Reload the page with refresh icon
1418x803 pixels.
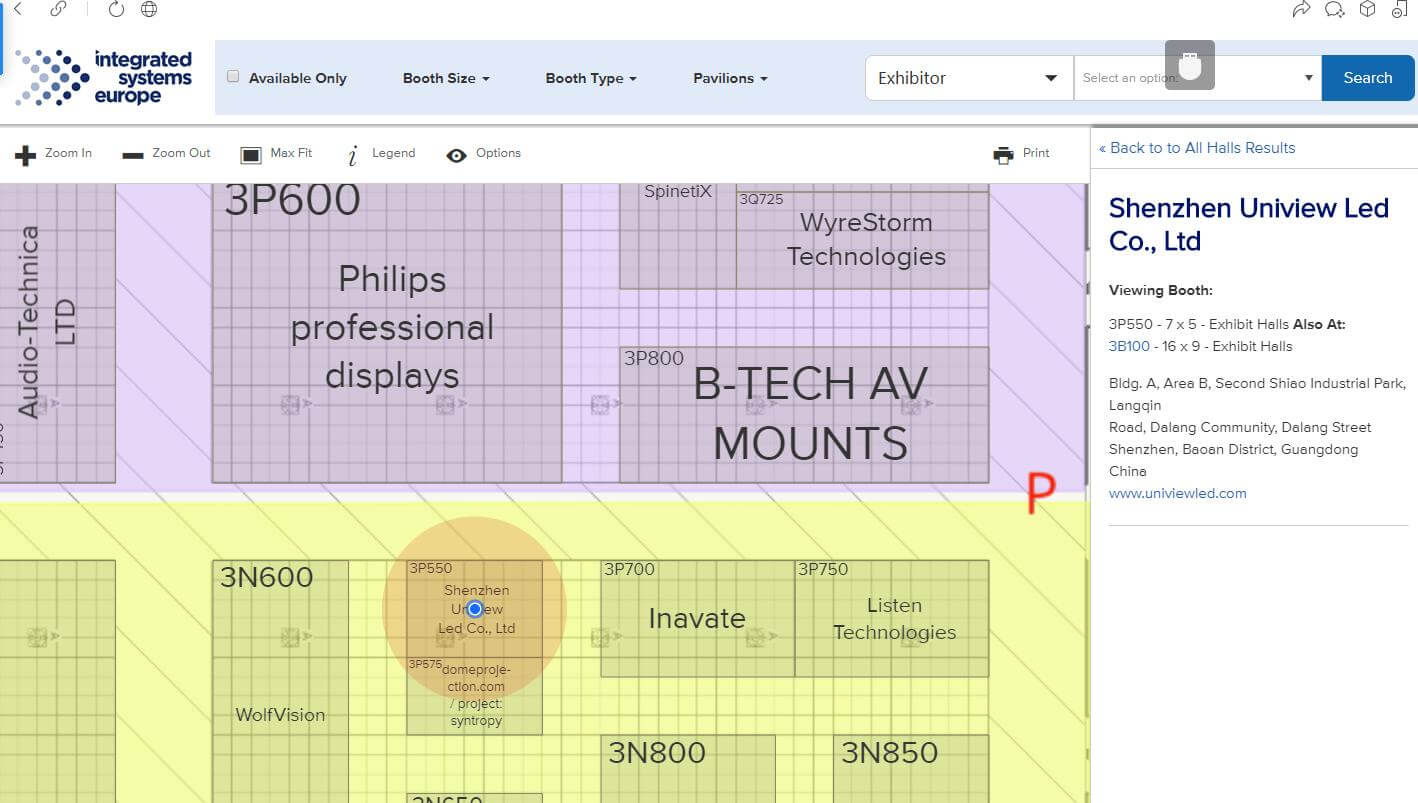116,9
